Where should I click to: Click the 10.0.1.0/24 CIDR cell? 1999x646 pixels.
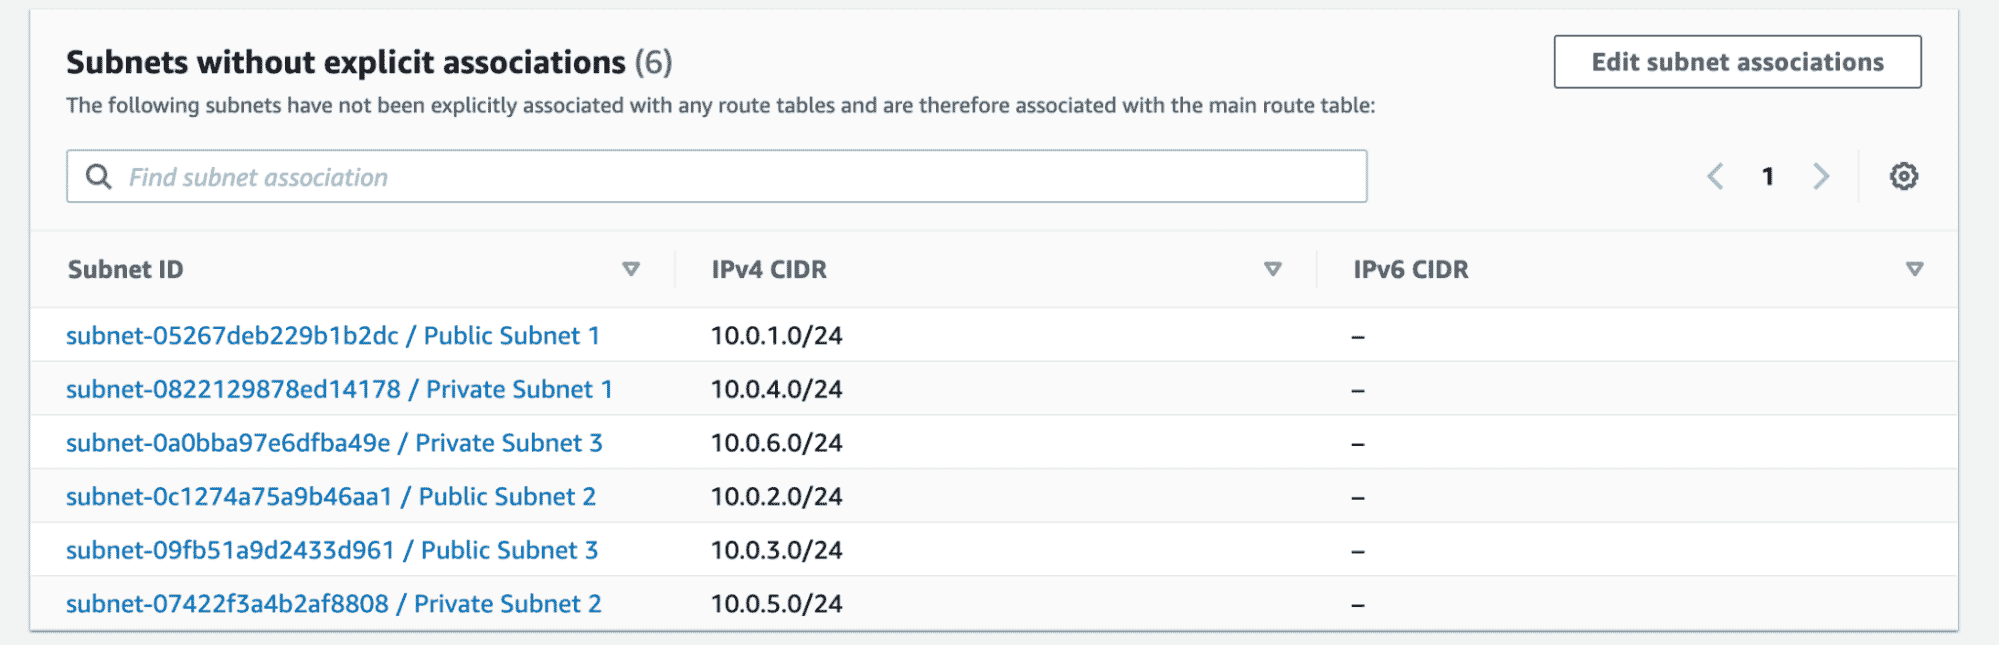click(x=777, y=336)
